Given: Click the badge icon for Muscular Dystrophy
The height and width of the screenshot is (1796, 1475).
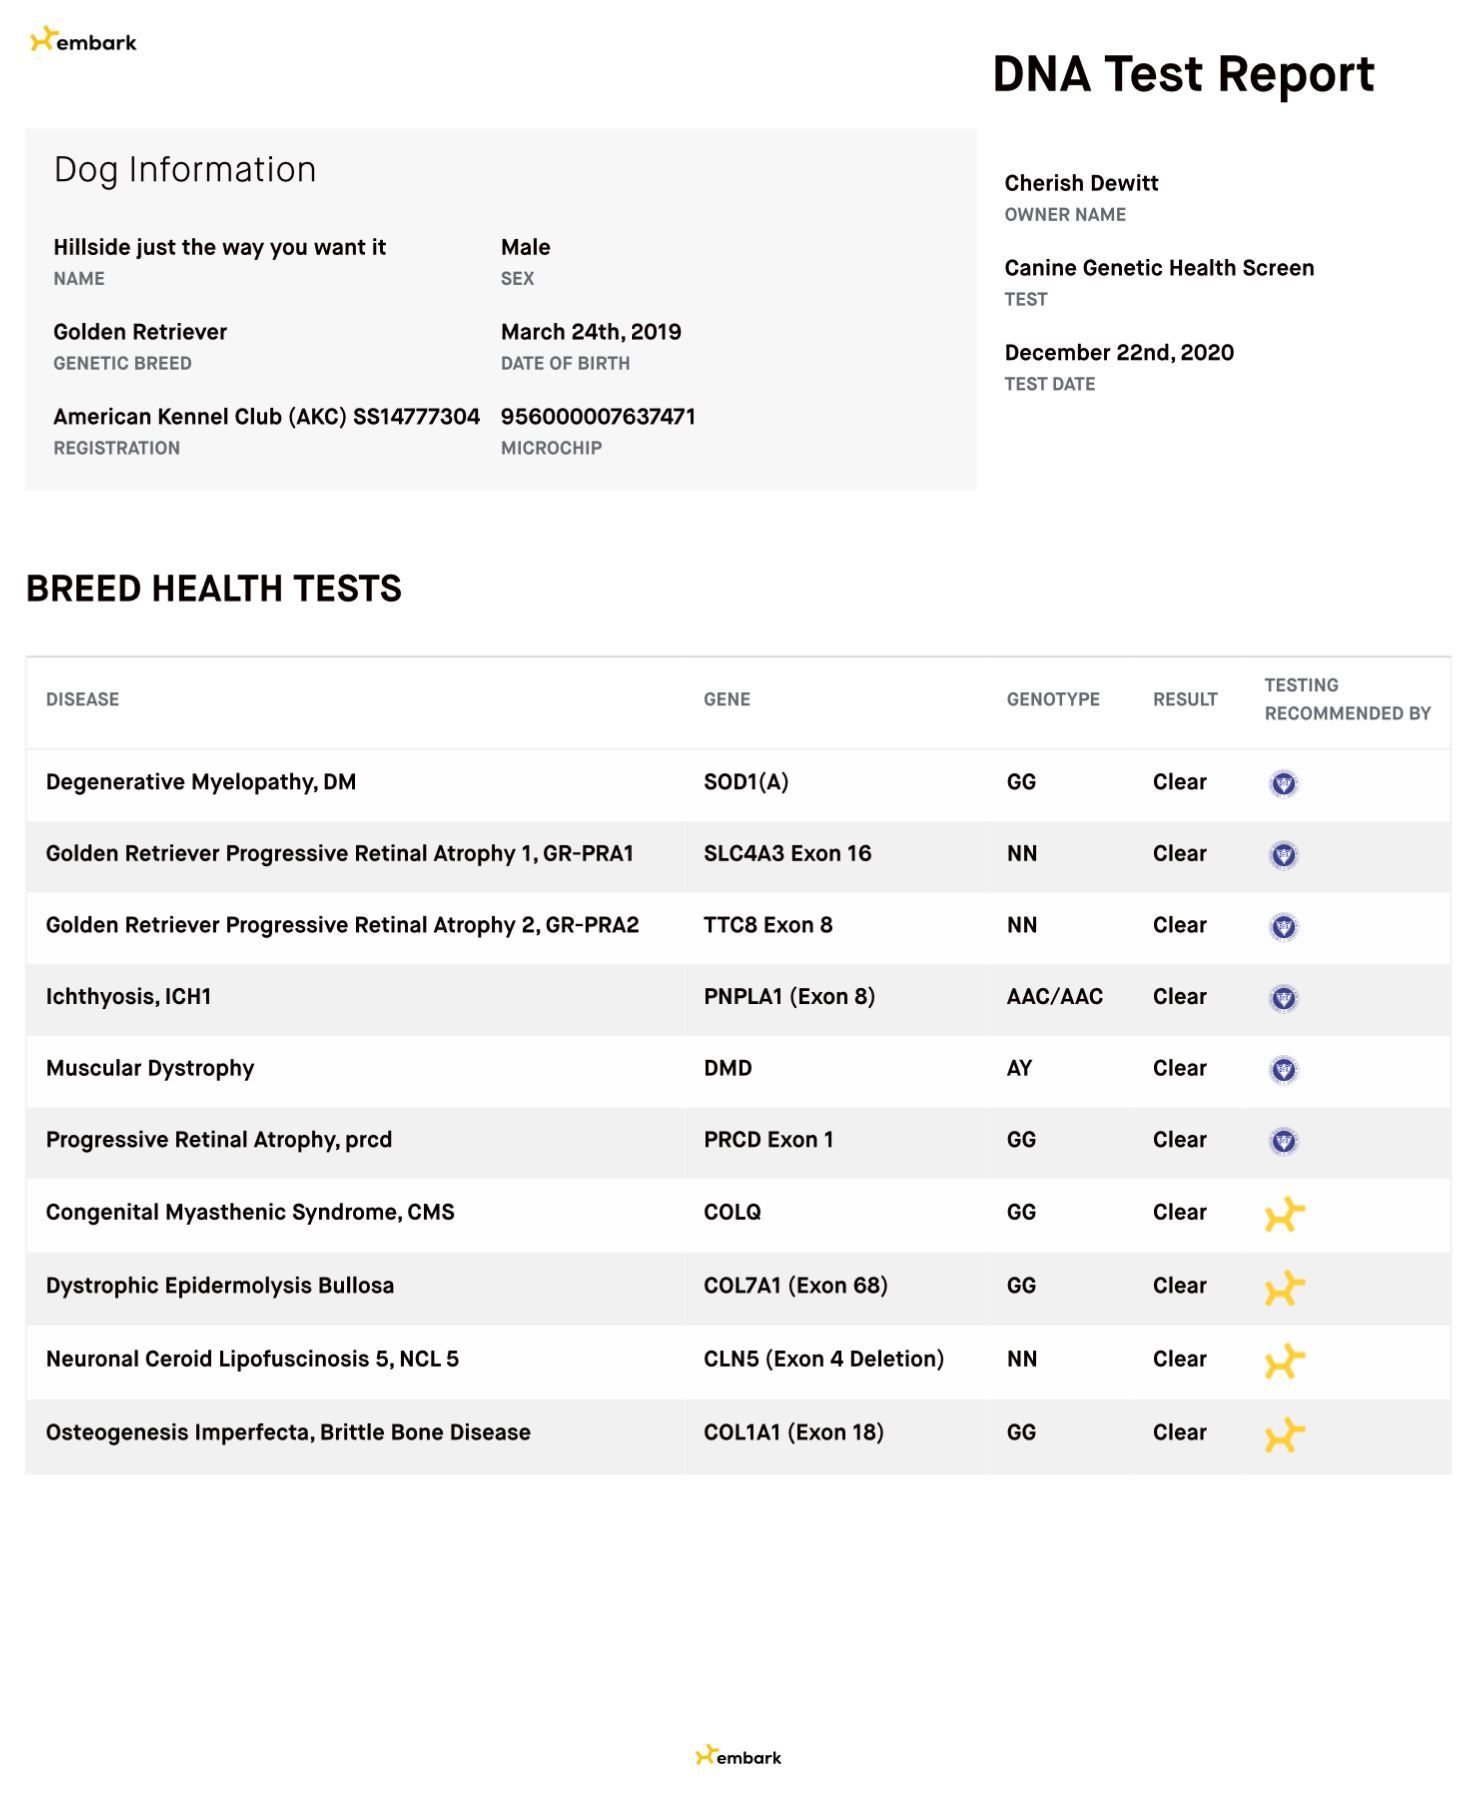Looking at the screenshot, I should pos(1284,1070).
